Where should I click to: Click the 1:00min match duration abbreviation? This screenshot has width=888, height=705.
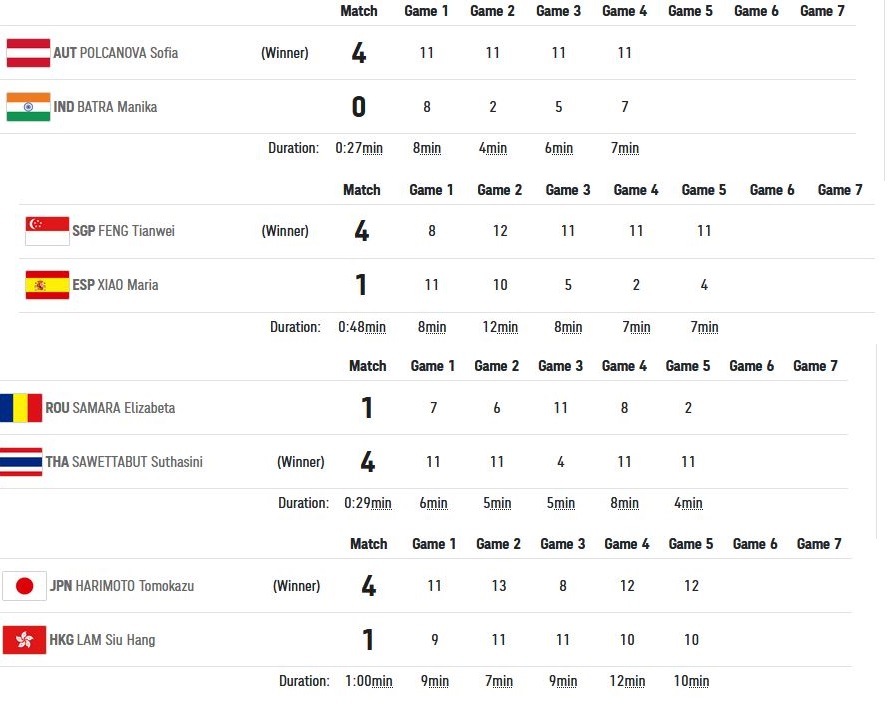pos(369,681)
